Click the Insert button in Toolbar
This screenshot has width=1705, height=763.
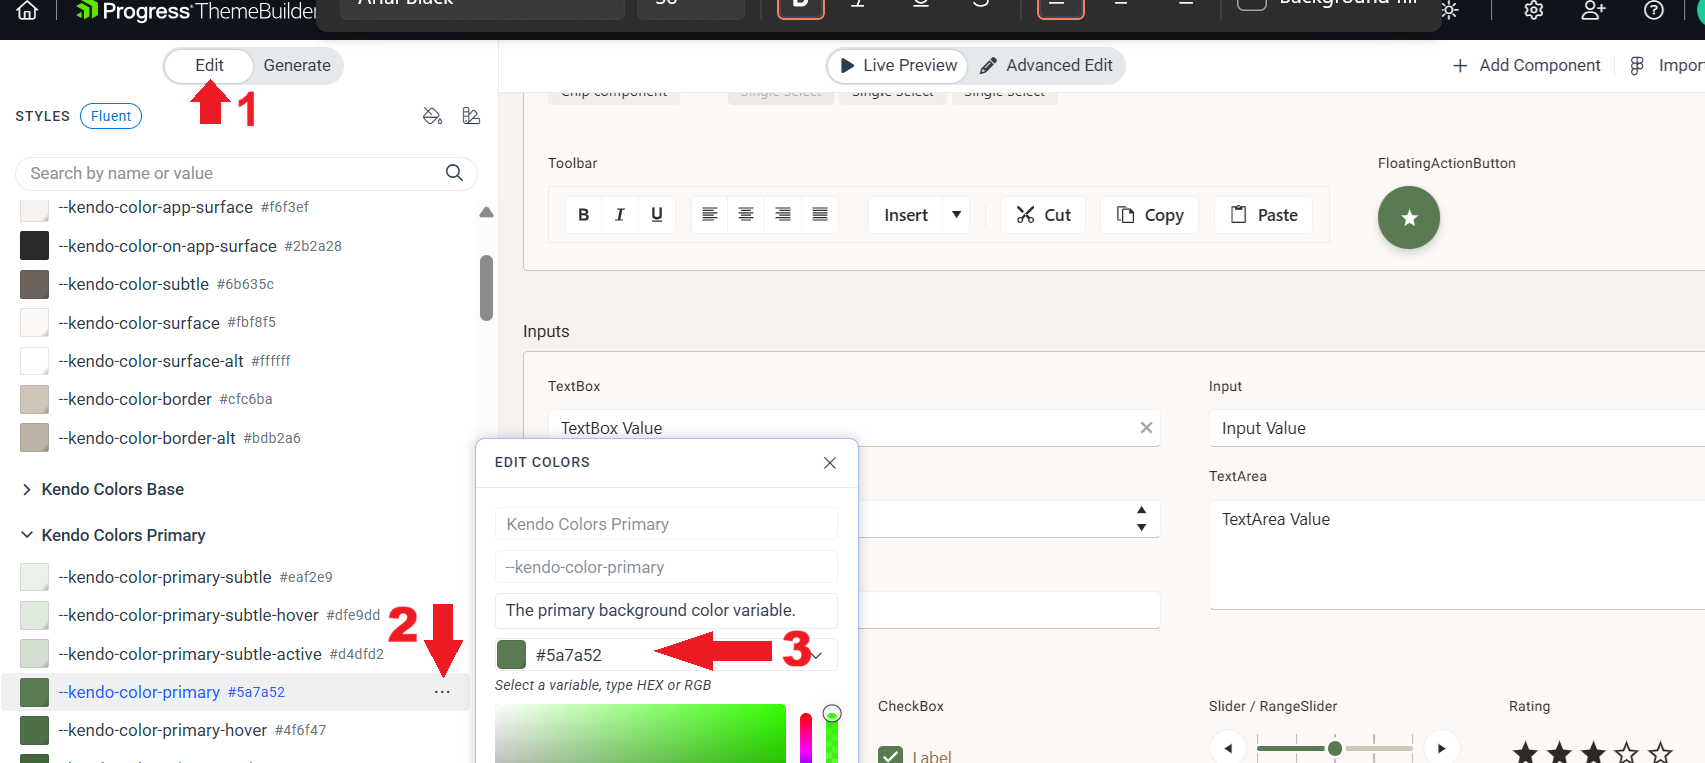[906, 215]
